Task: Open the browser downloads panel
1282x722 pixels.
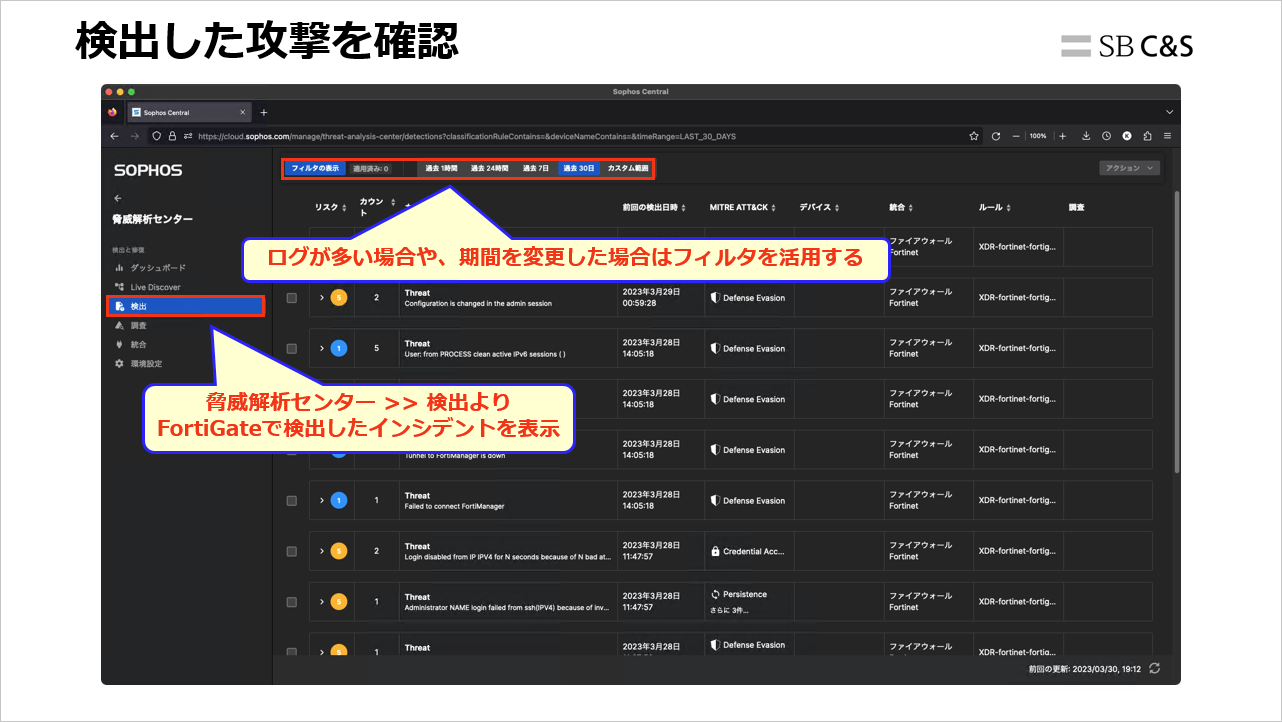Action: 1086,136
